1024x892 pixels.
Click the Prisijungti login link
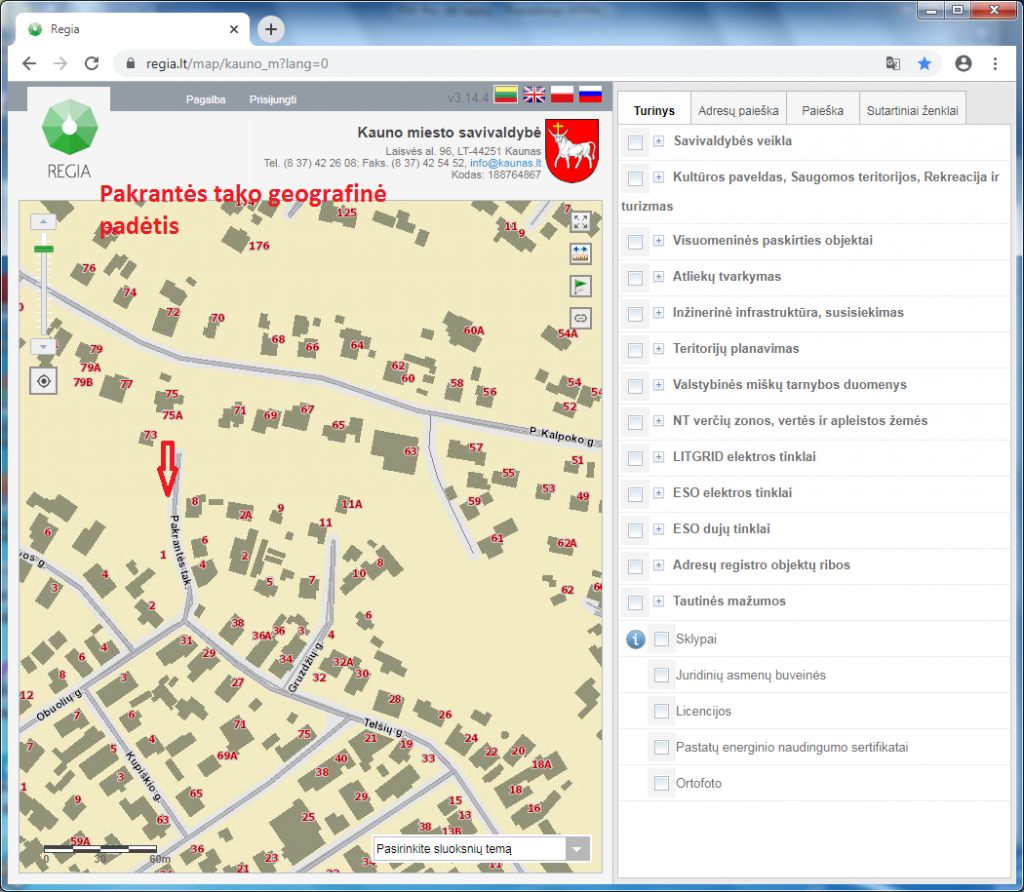(273, 100)
